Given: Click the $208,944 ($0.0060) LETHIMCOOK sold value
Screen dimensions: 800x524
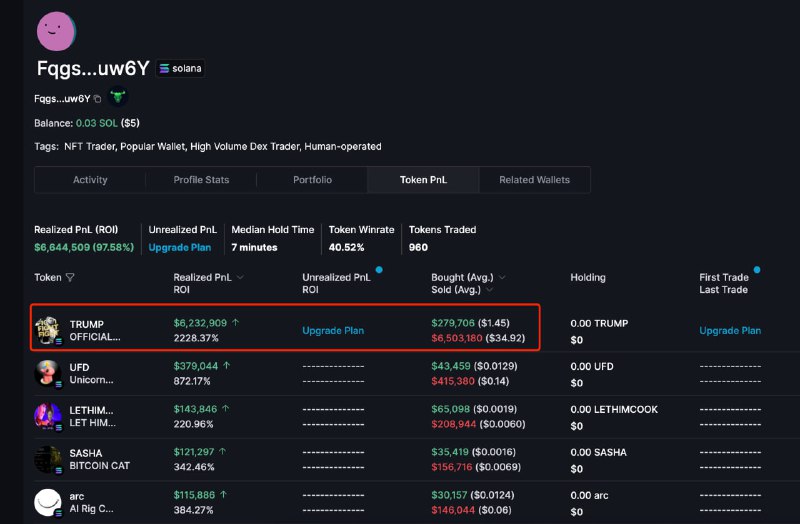Looking at the screenshot, I should coord(478,424).
